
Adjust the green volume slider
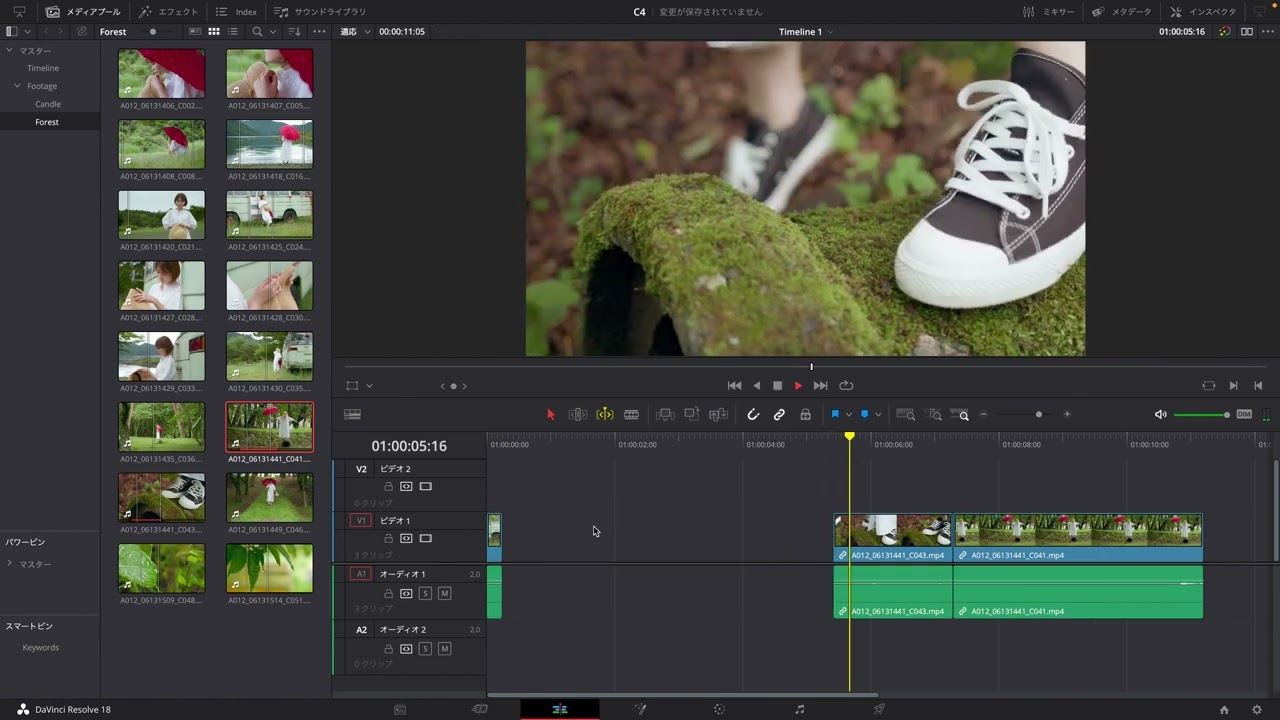(x=1202, y=414)
